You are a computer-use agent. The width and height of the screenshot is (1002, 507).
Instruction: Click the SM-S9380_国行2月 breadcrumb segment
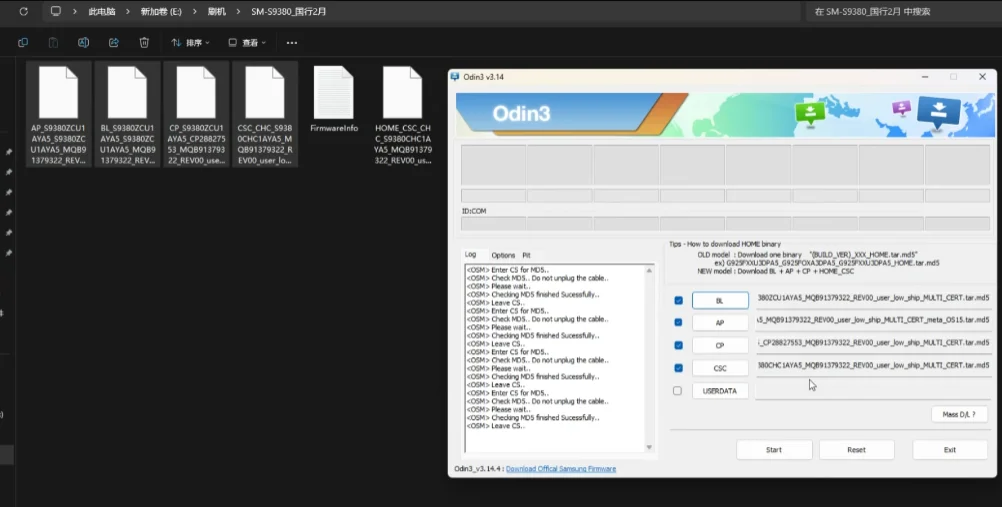[288, 12]
